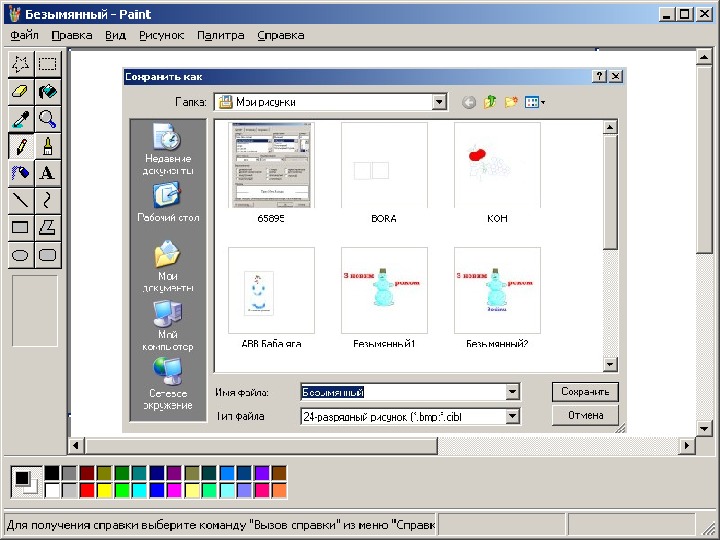Image resolution: width=720 pixels, height=540 pixels.
Task: Select the Безымянный2 snowman thumbnail
Action: (497, 290)
